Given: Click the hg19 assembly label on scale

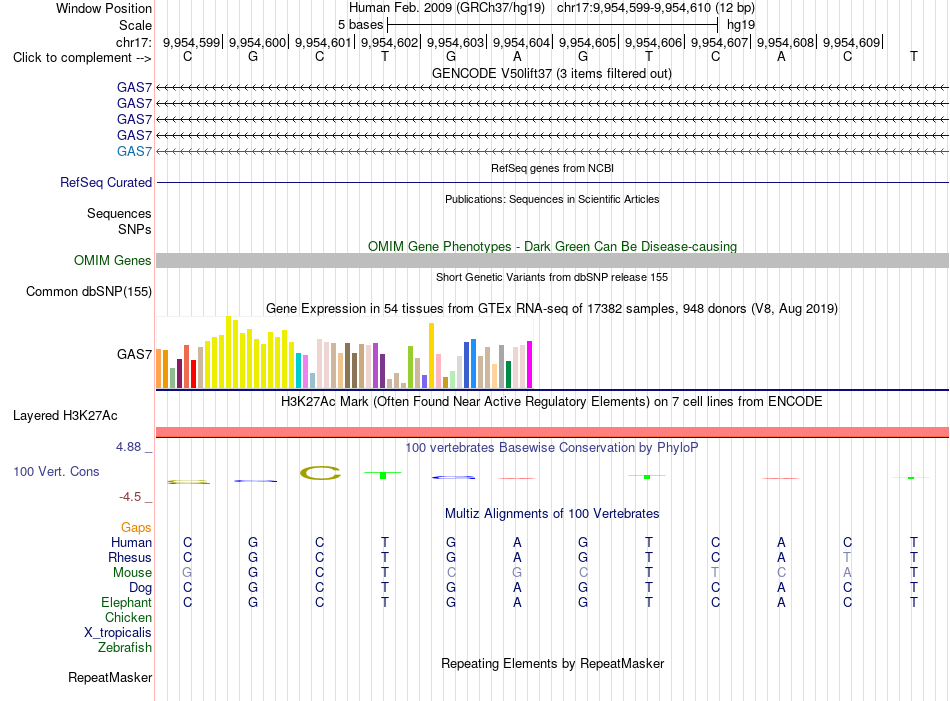Looking at the screenshot, I should (x=740, y=25).
